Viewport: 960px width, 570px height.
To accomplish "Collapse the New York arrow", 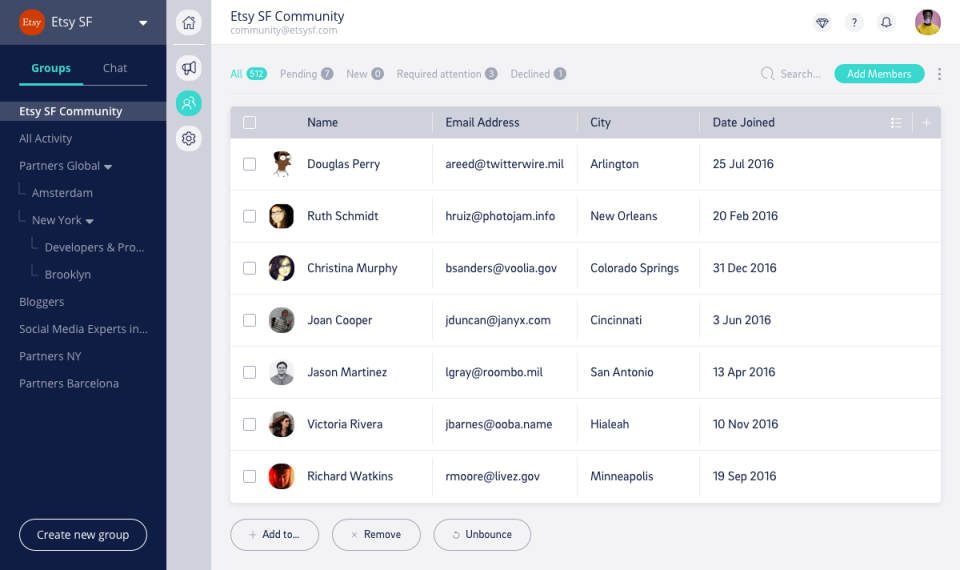I will (89, 221).
